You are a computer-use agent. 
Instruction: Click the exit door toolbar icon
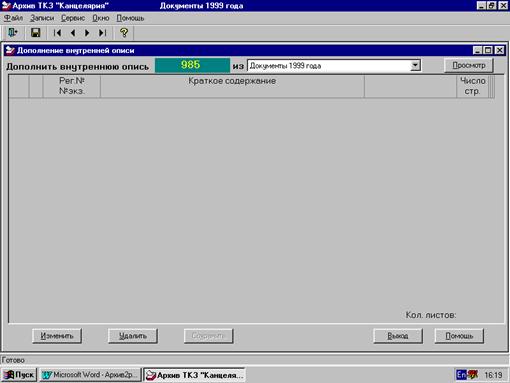[12, 33]
